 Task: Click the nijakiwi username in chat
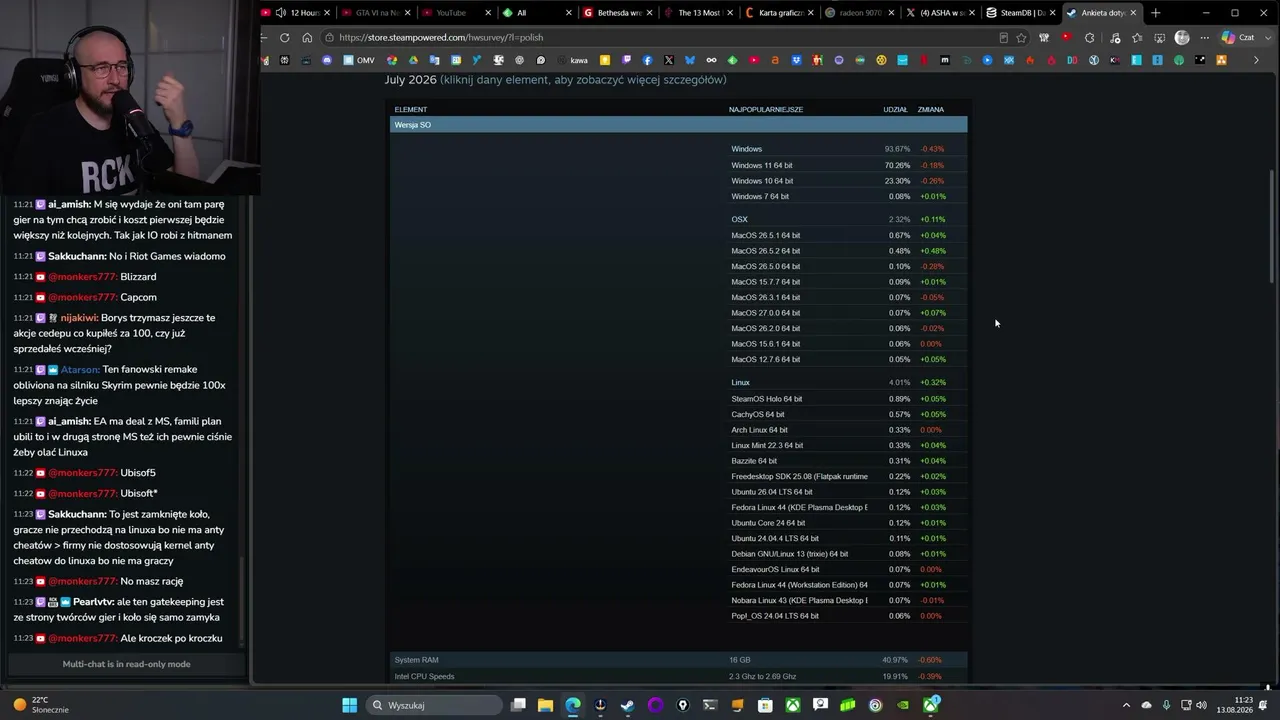click(x=79, y=318)
